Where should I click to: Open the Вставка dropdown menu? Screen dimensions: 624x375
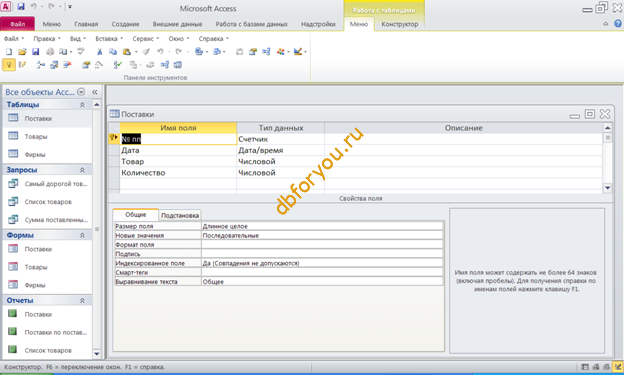point(109,39)
